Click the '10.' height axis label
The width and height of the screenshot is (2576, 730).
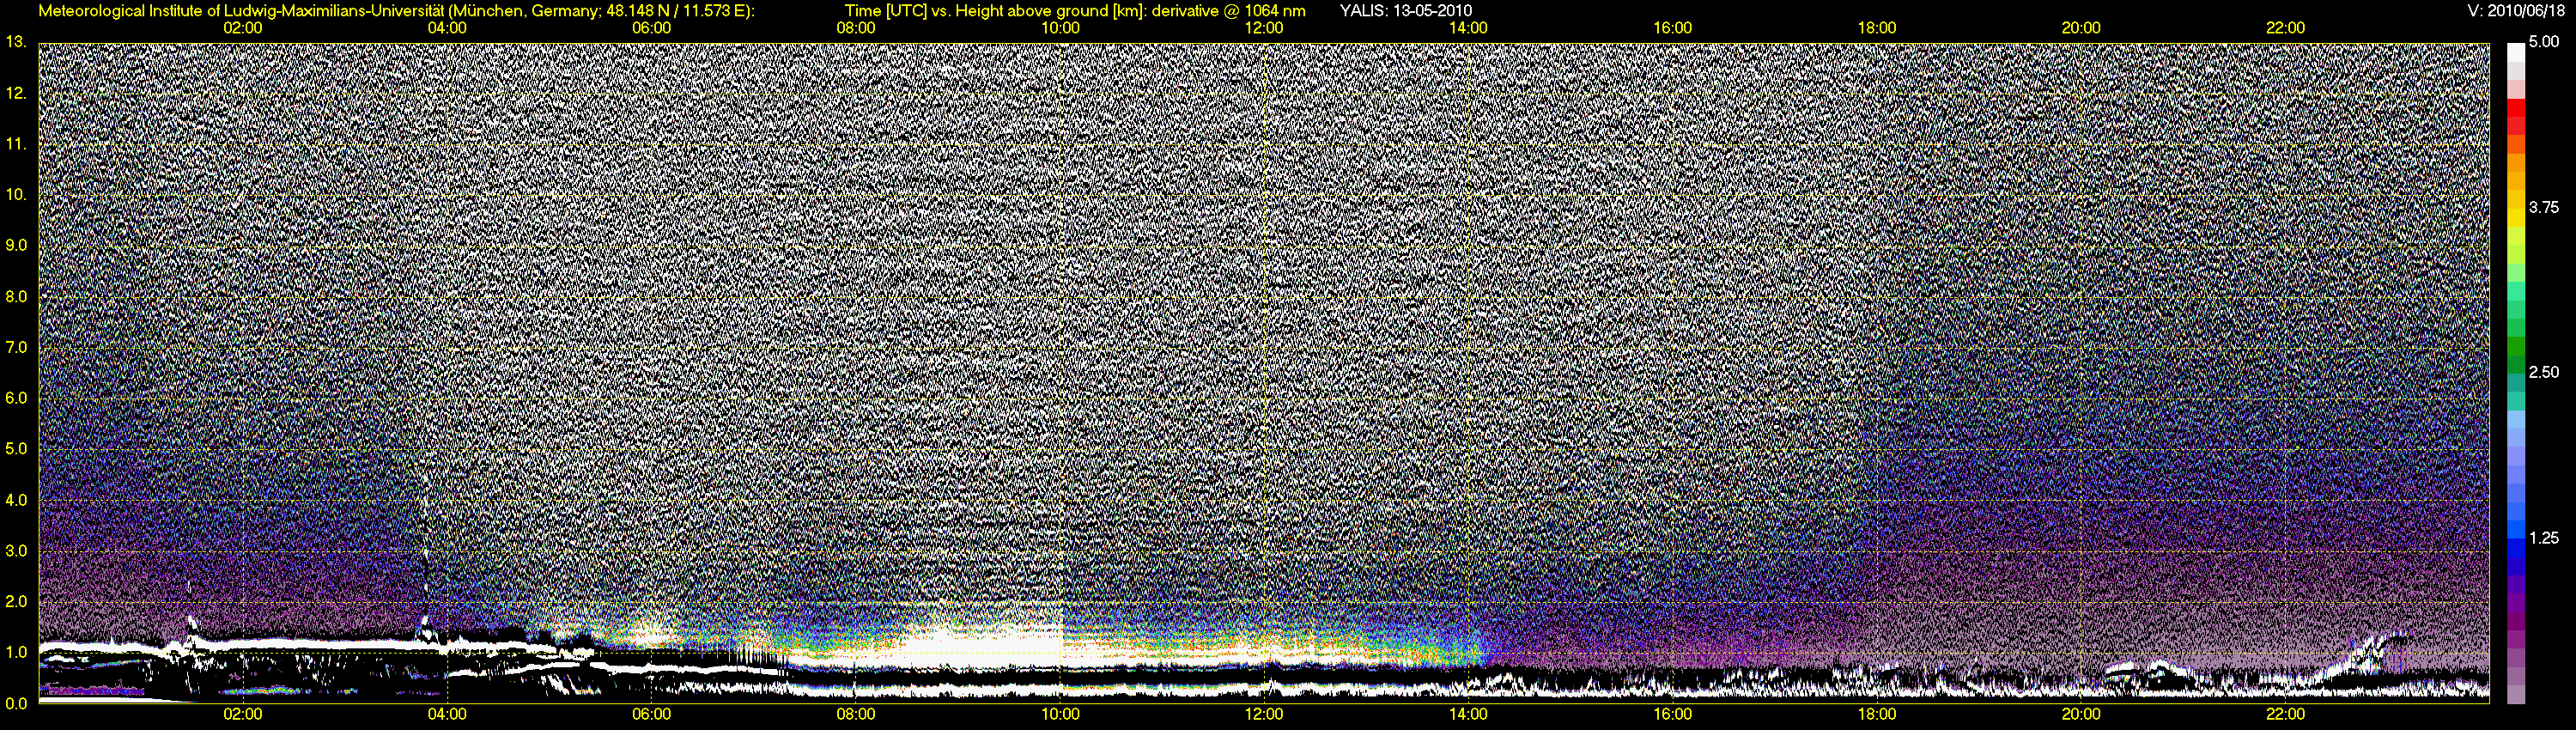click(x=16, y=194)
